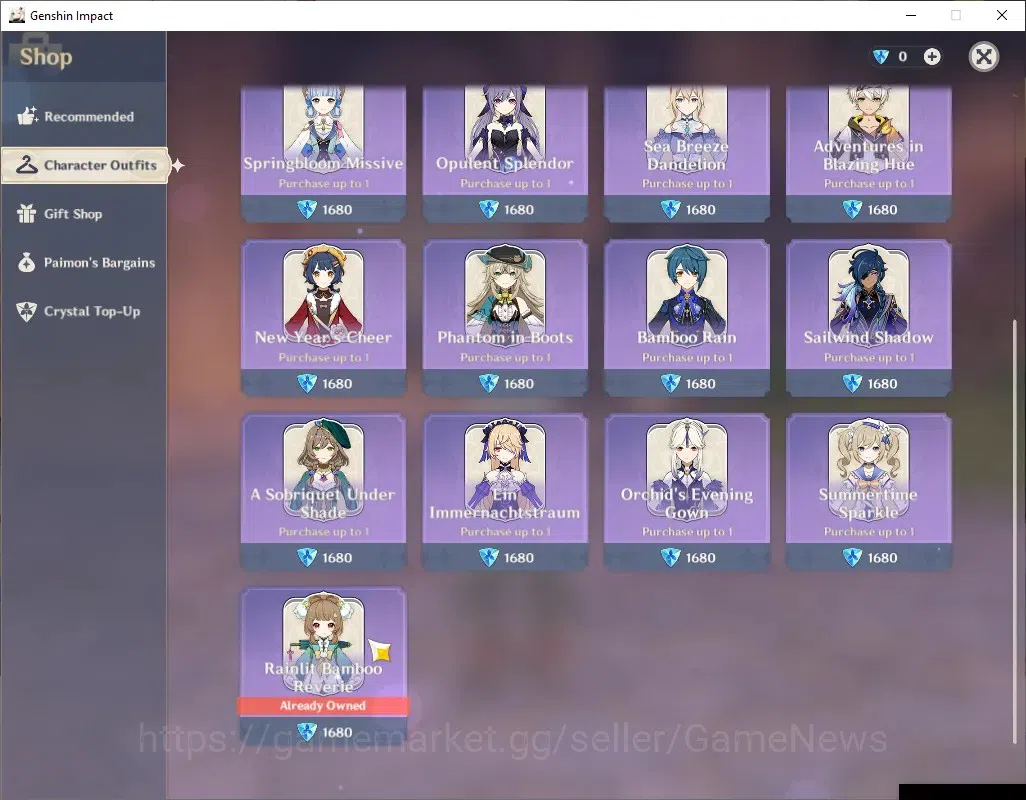Image resolution: width=1026 pixels, height=800 pixels.
Task: Click the yellow star badge on Rainlit Bamboo Reverie
Action: click(x=380, y=650)
